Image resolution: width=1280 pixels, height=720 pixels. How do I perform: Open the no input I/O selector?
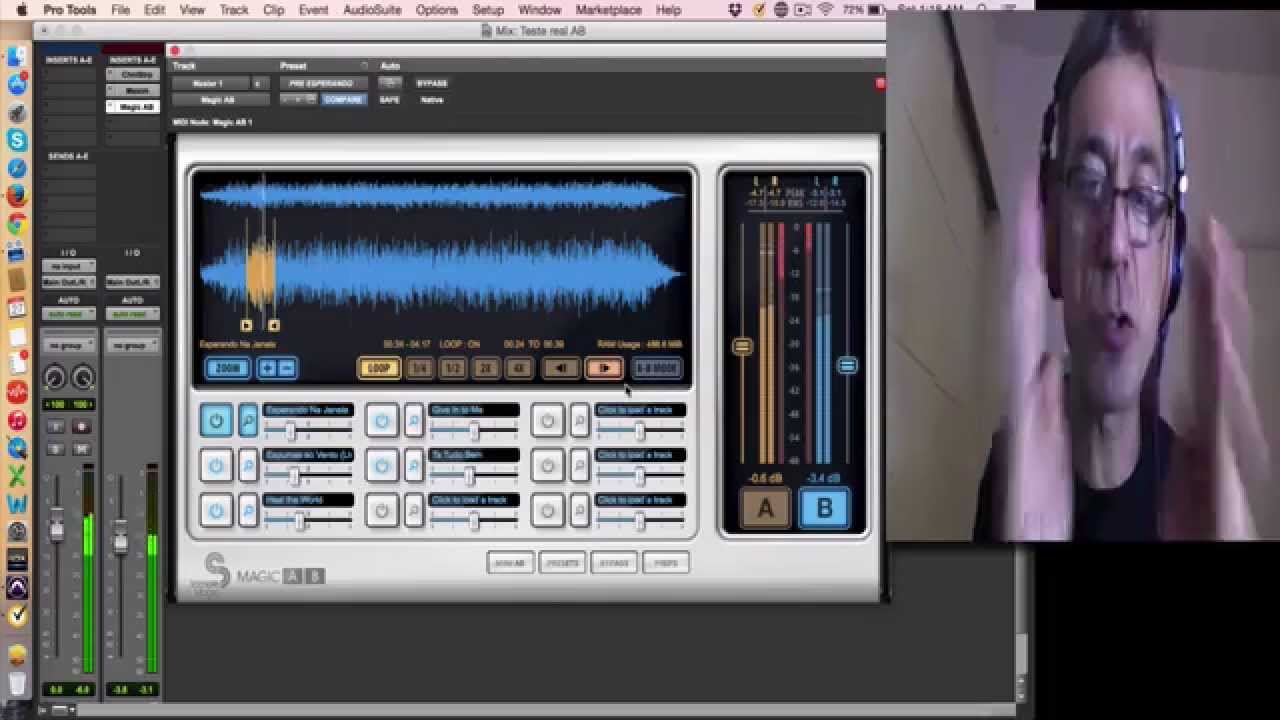(x=68, y=267)
